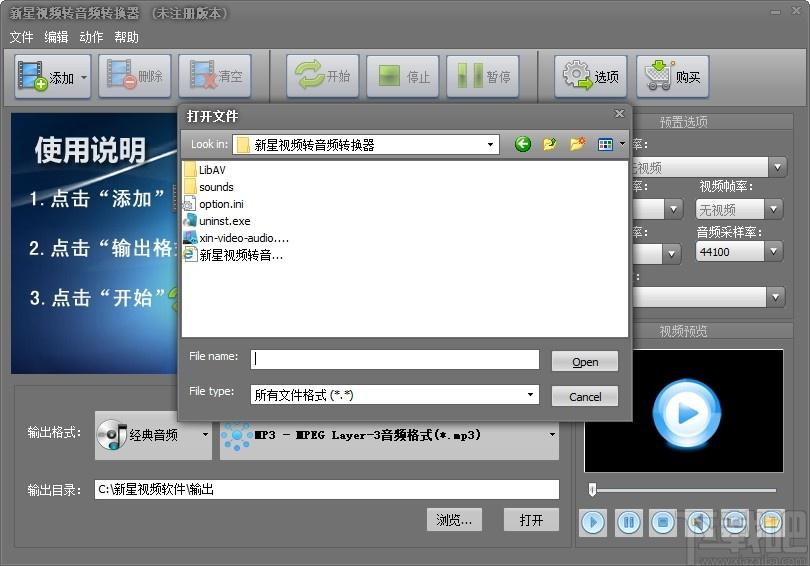
Task: Click the 输出目录 path field
Action: click(326, 489)
